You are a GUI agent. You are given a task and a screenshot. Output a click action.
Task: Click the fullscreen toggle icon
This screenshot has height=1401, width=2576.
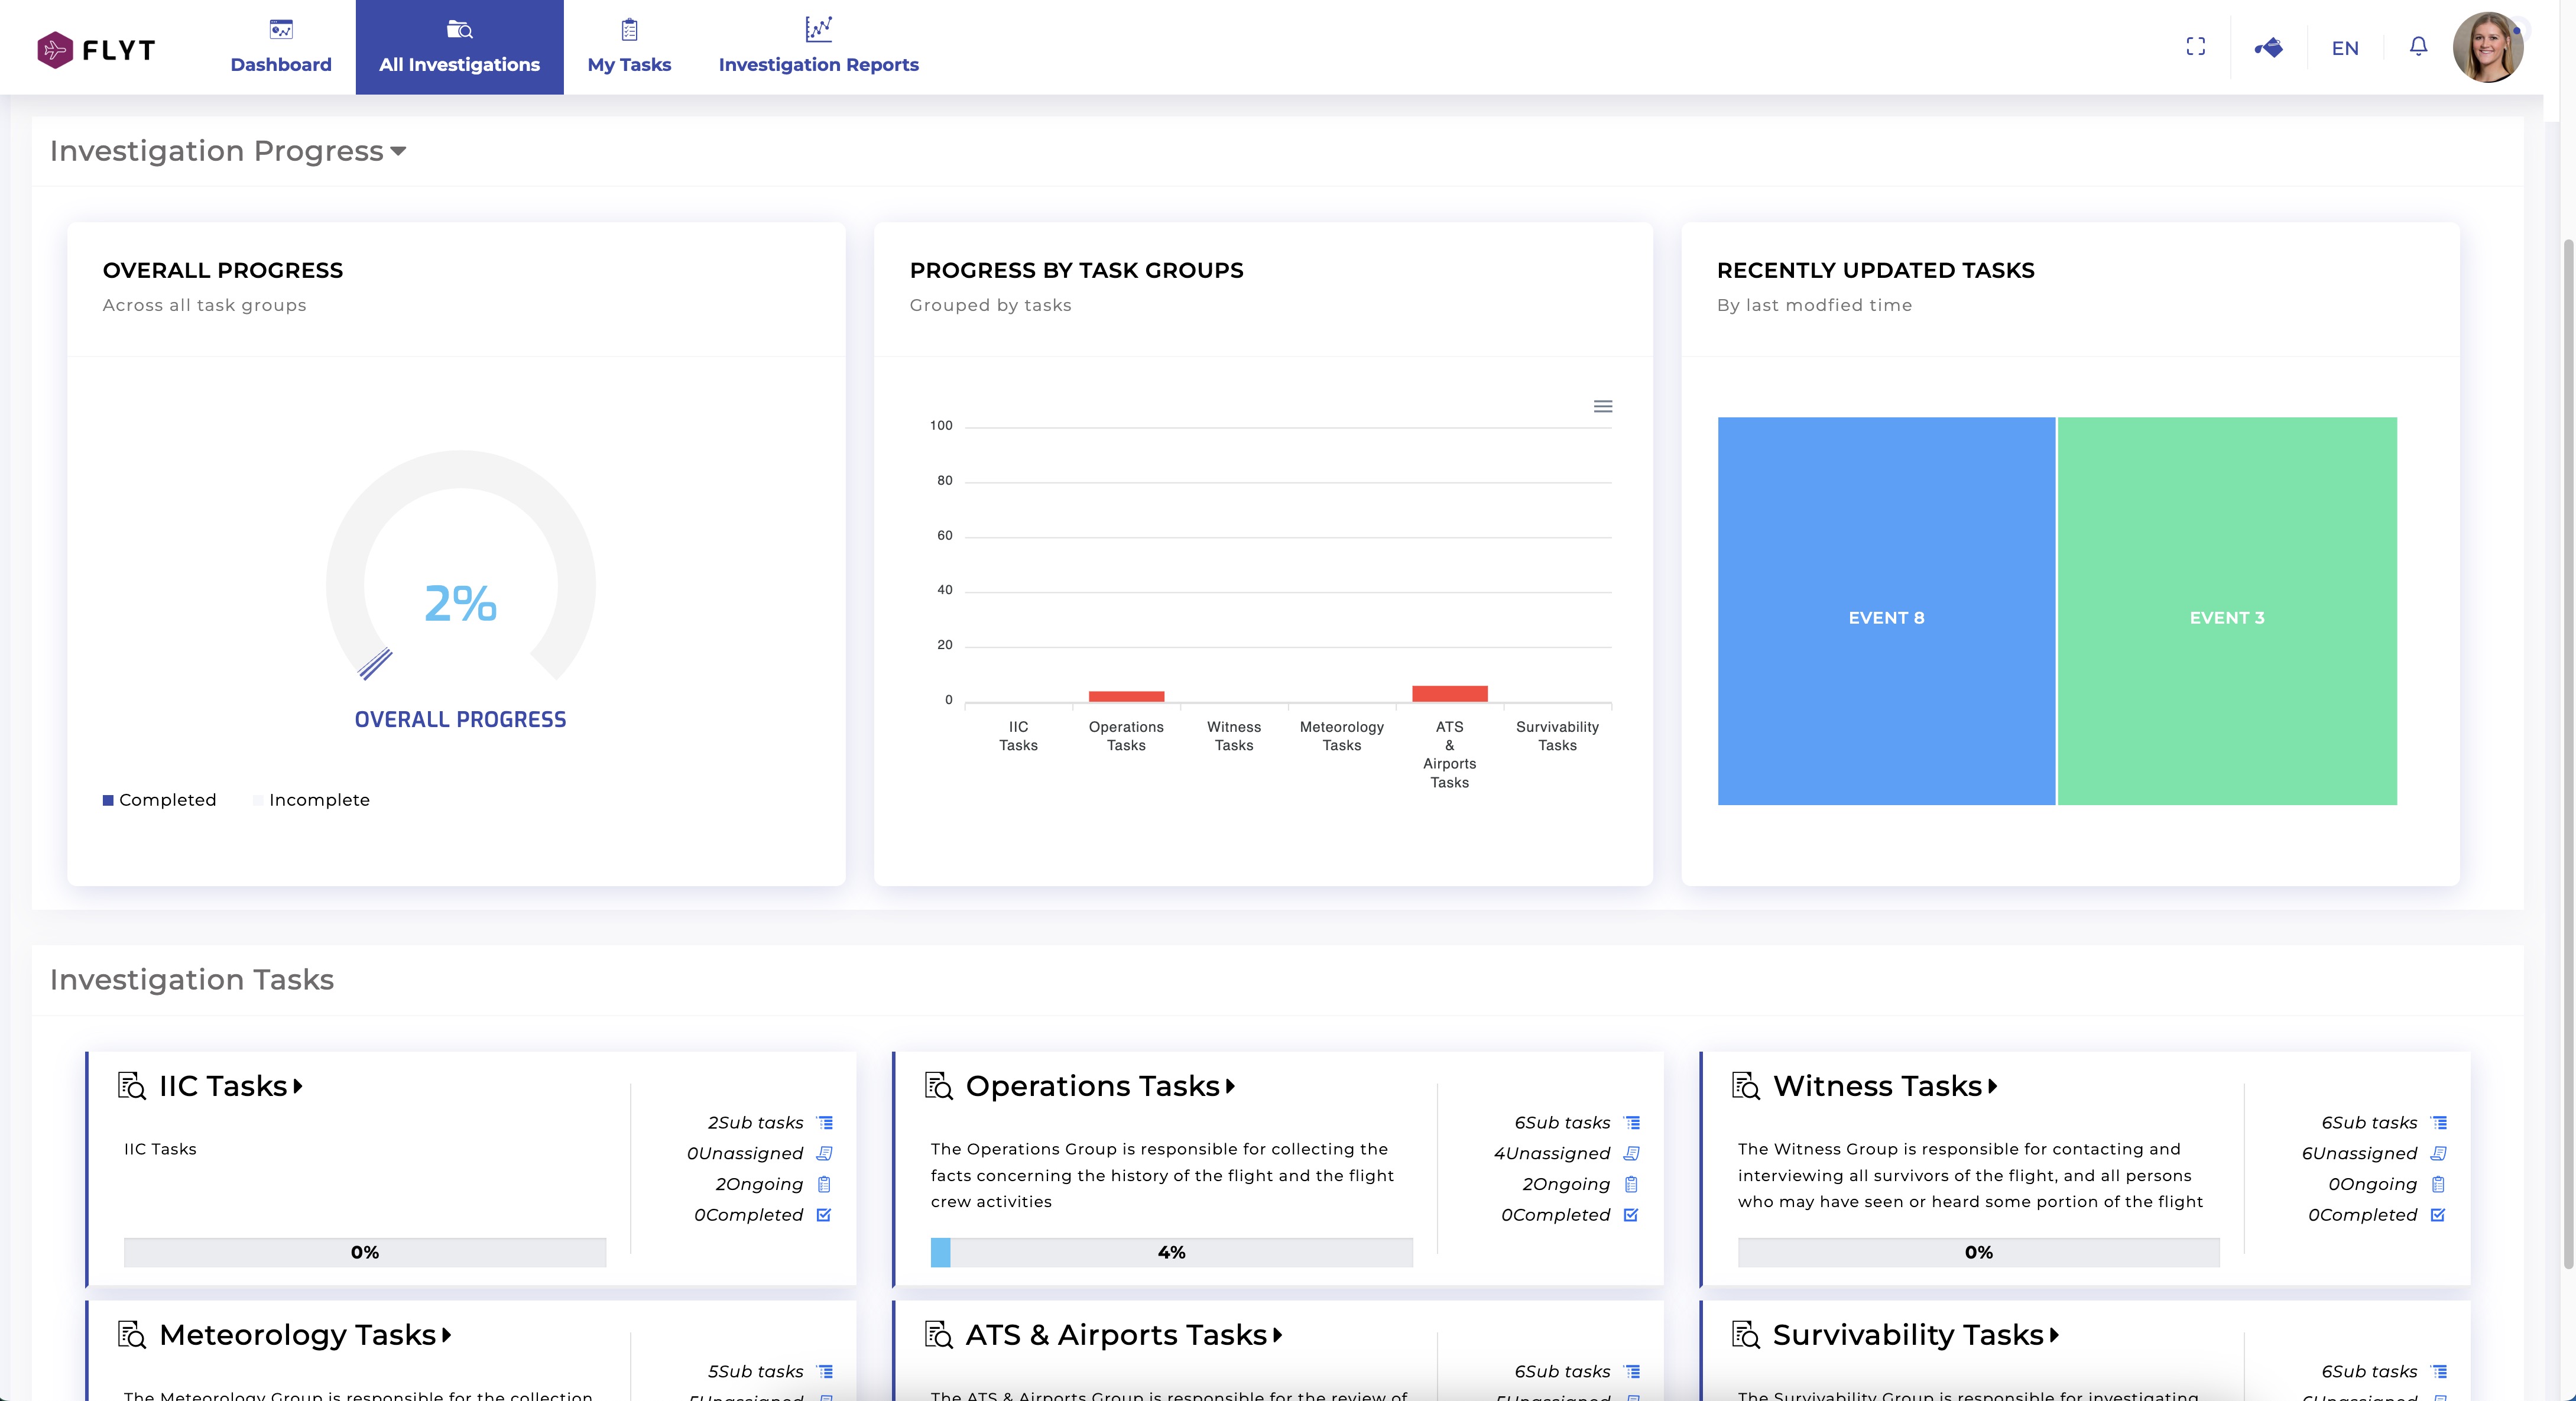tap(2195, 47)
